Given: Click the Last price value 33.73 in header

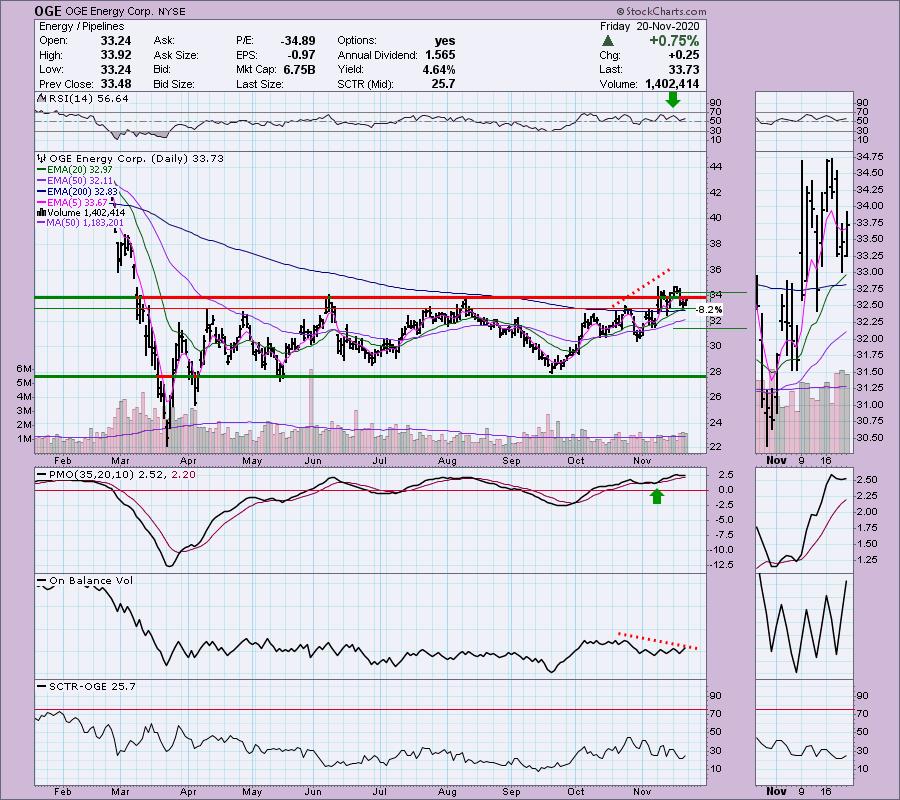Looking at the screenshot, I should 684,69.
